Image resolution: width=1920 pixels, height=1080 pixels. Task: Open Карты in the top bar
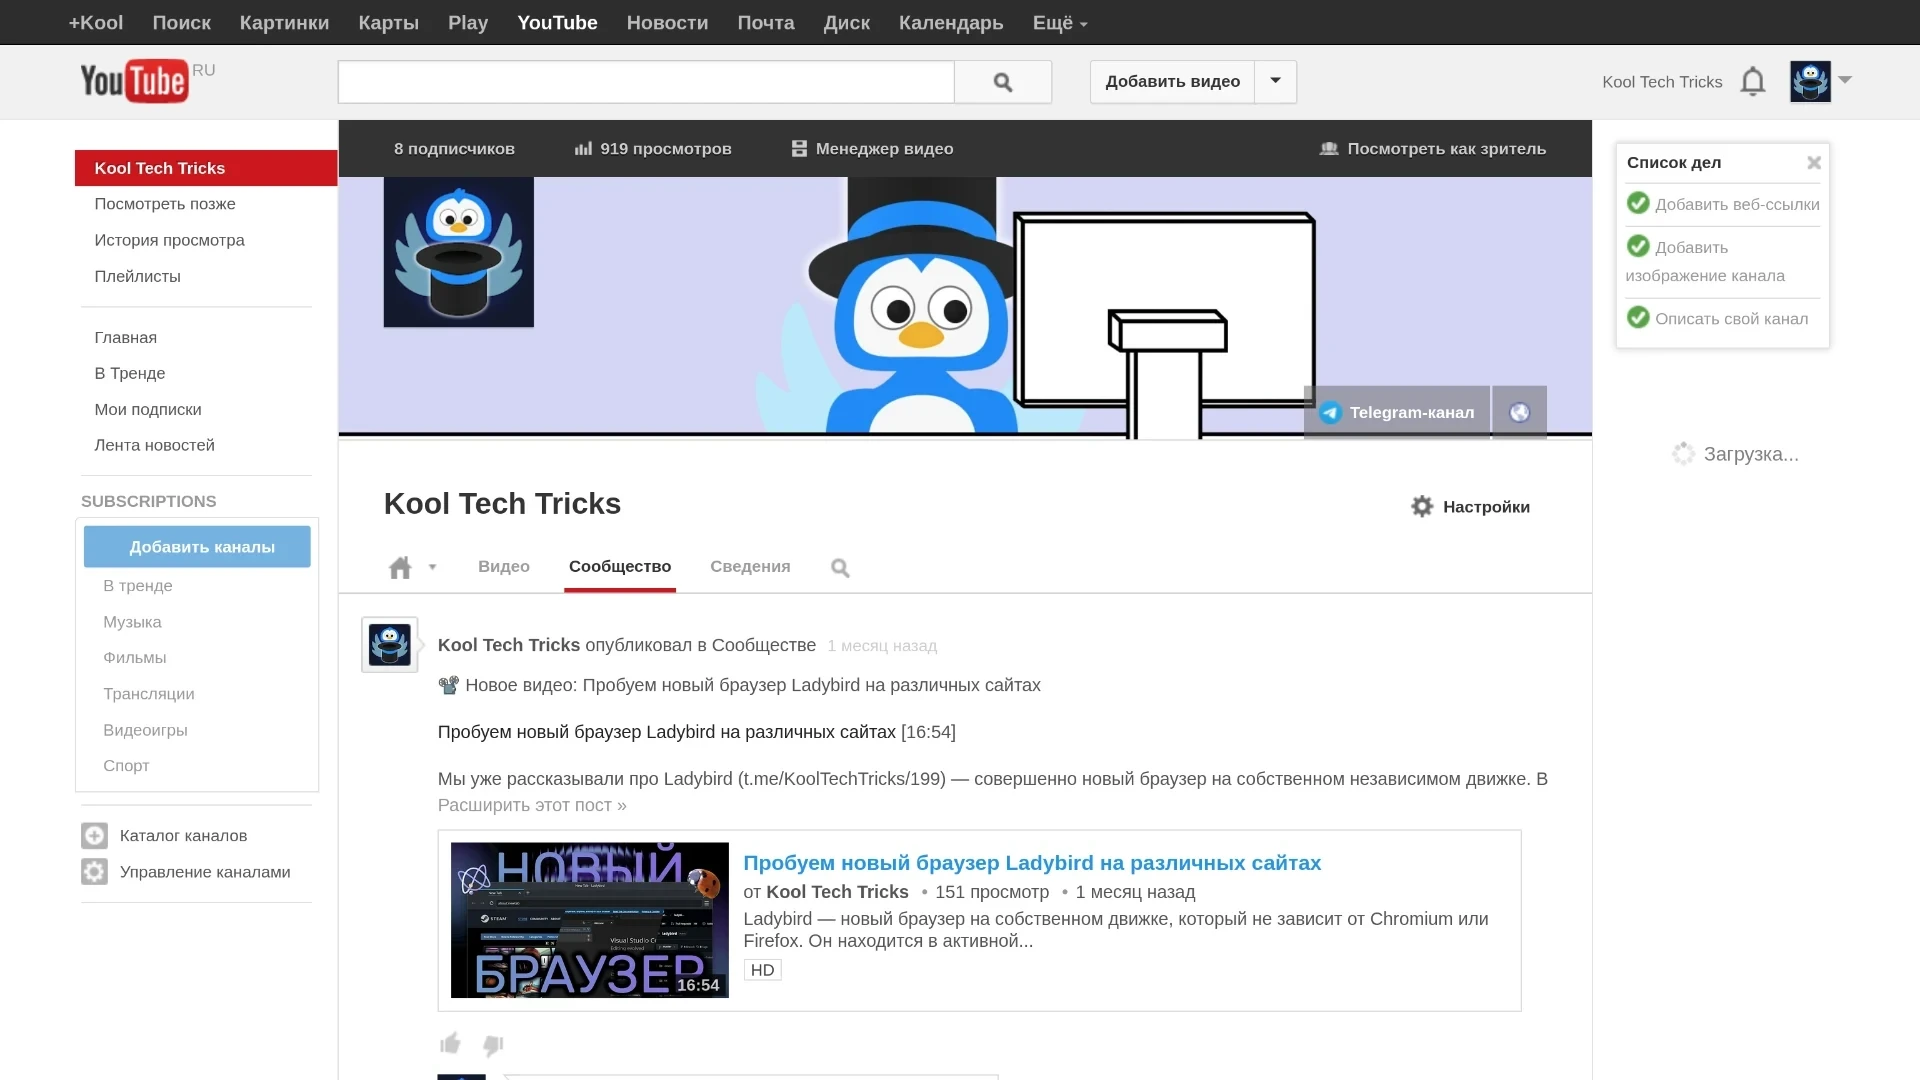(x=388, y=22)
